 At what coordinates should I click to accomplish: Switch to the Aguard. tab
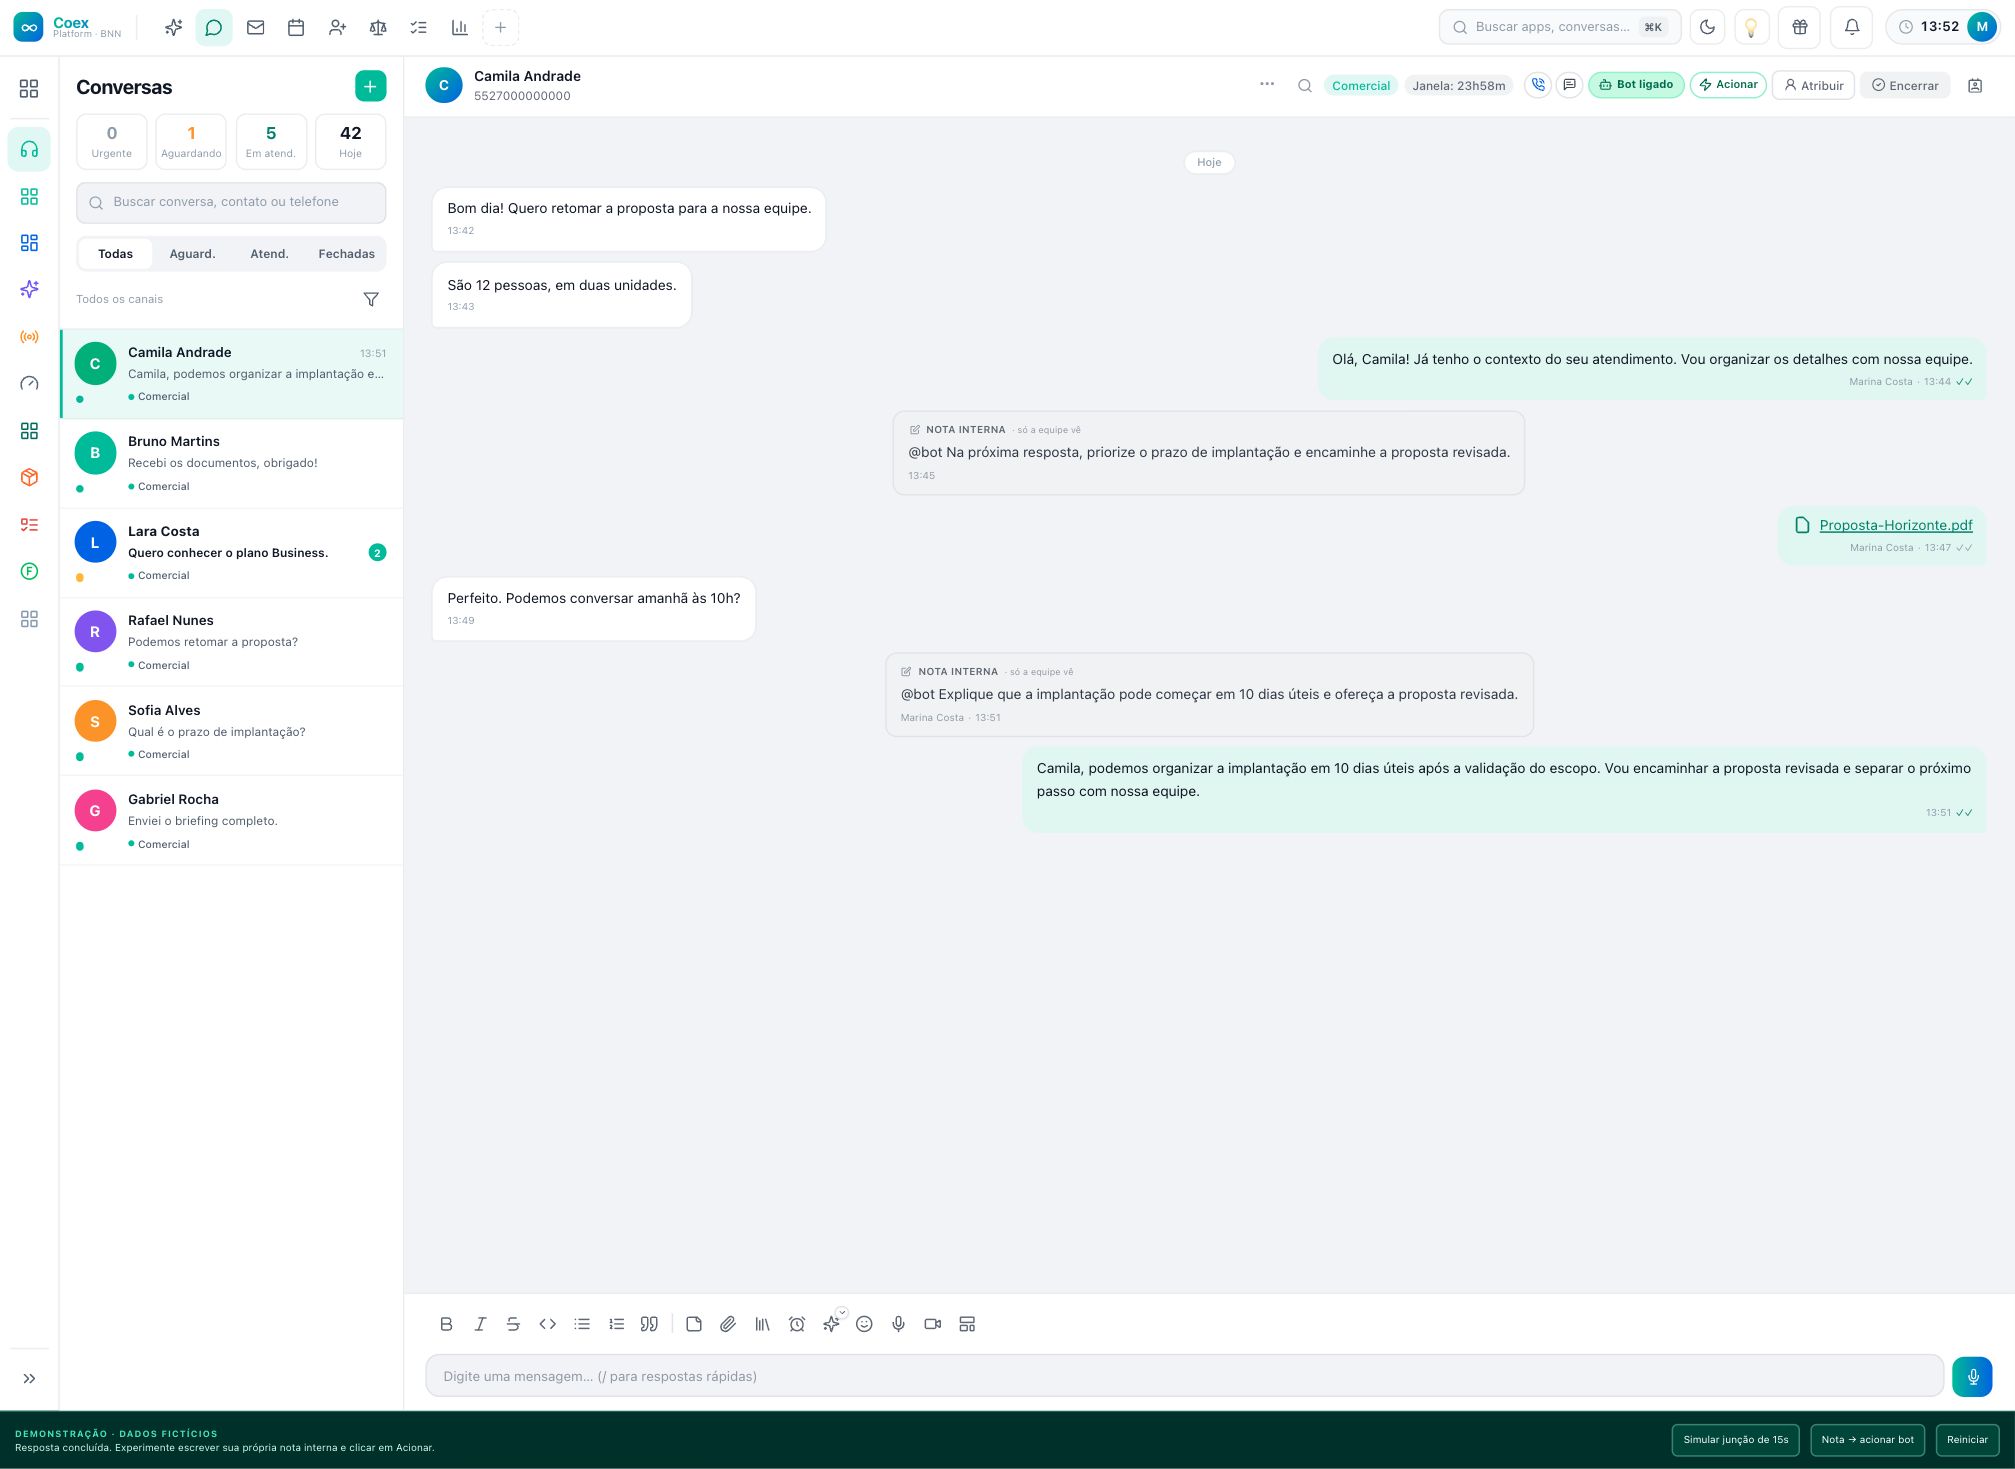pos(192,254)
